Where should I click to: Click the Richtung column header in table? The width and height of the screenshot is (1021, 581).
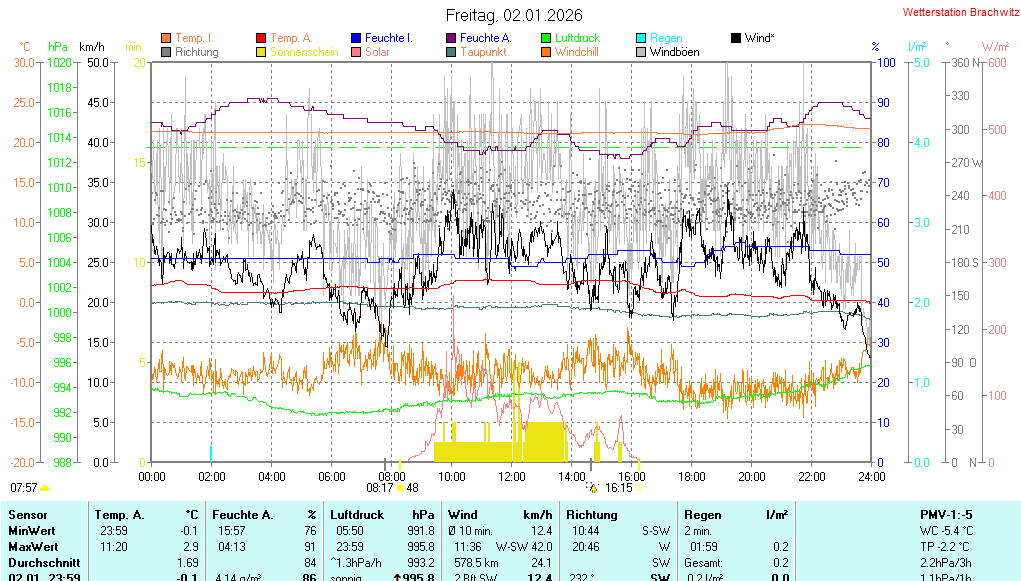(x=592, y=514)
